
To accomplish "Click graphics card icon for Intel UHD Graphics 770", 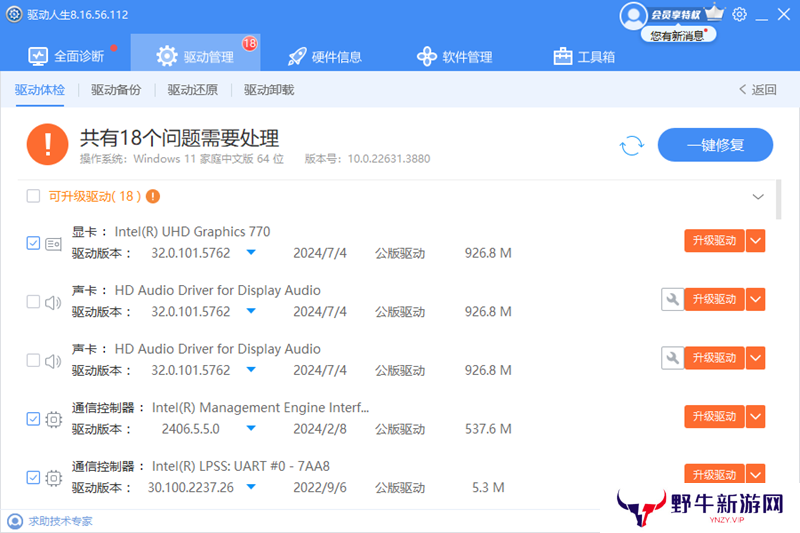I will tap(54, 244).
